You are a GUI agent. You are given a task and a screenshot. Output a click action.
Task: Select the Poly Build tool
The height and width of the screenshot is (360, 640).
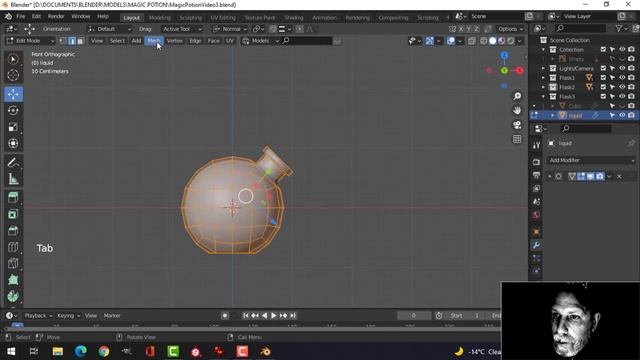pos(13,280)
